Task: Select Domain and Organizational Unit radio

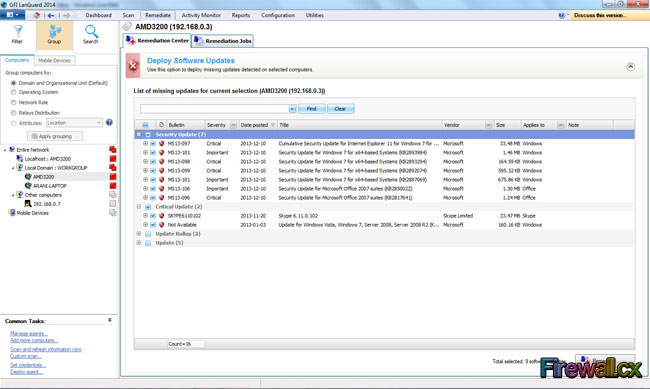Action: pos(14,83)
